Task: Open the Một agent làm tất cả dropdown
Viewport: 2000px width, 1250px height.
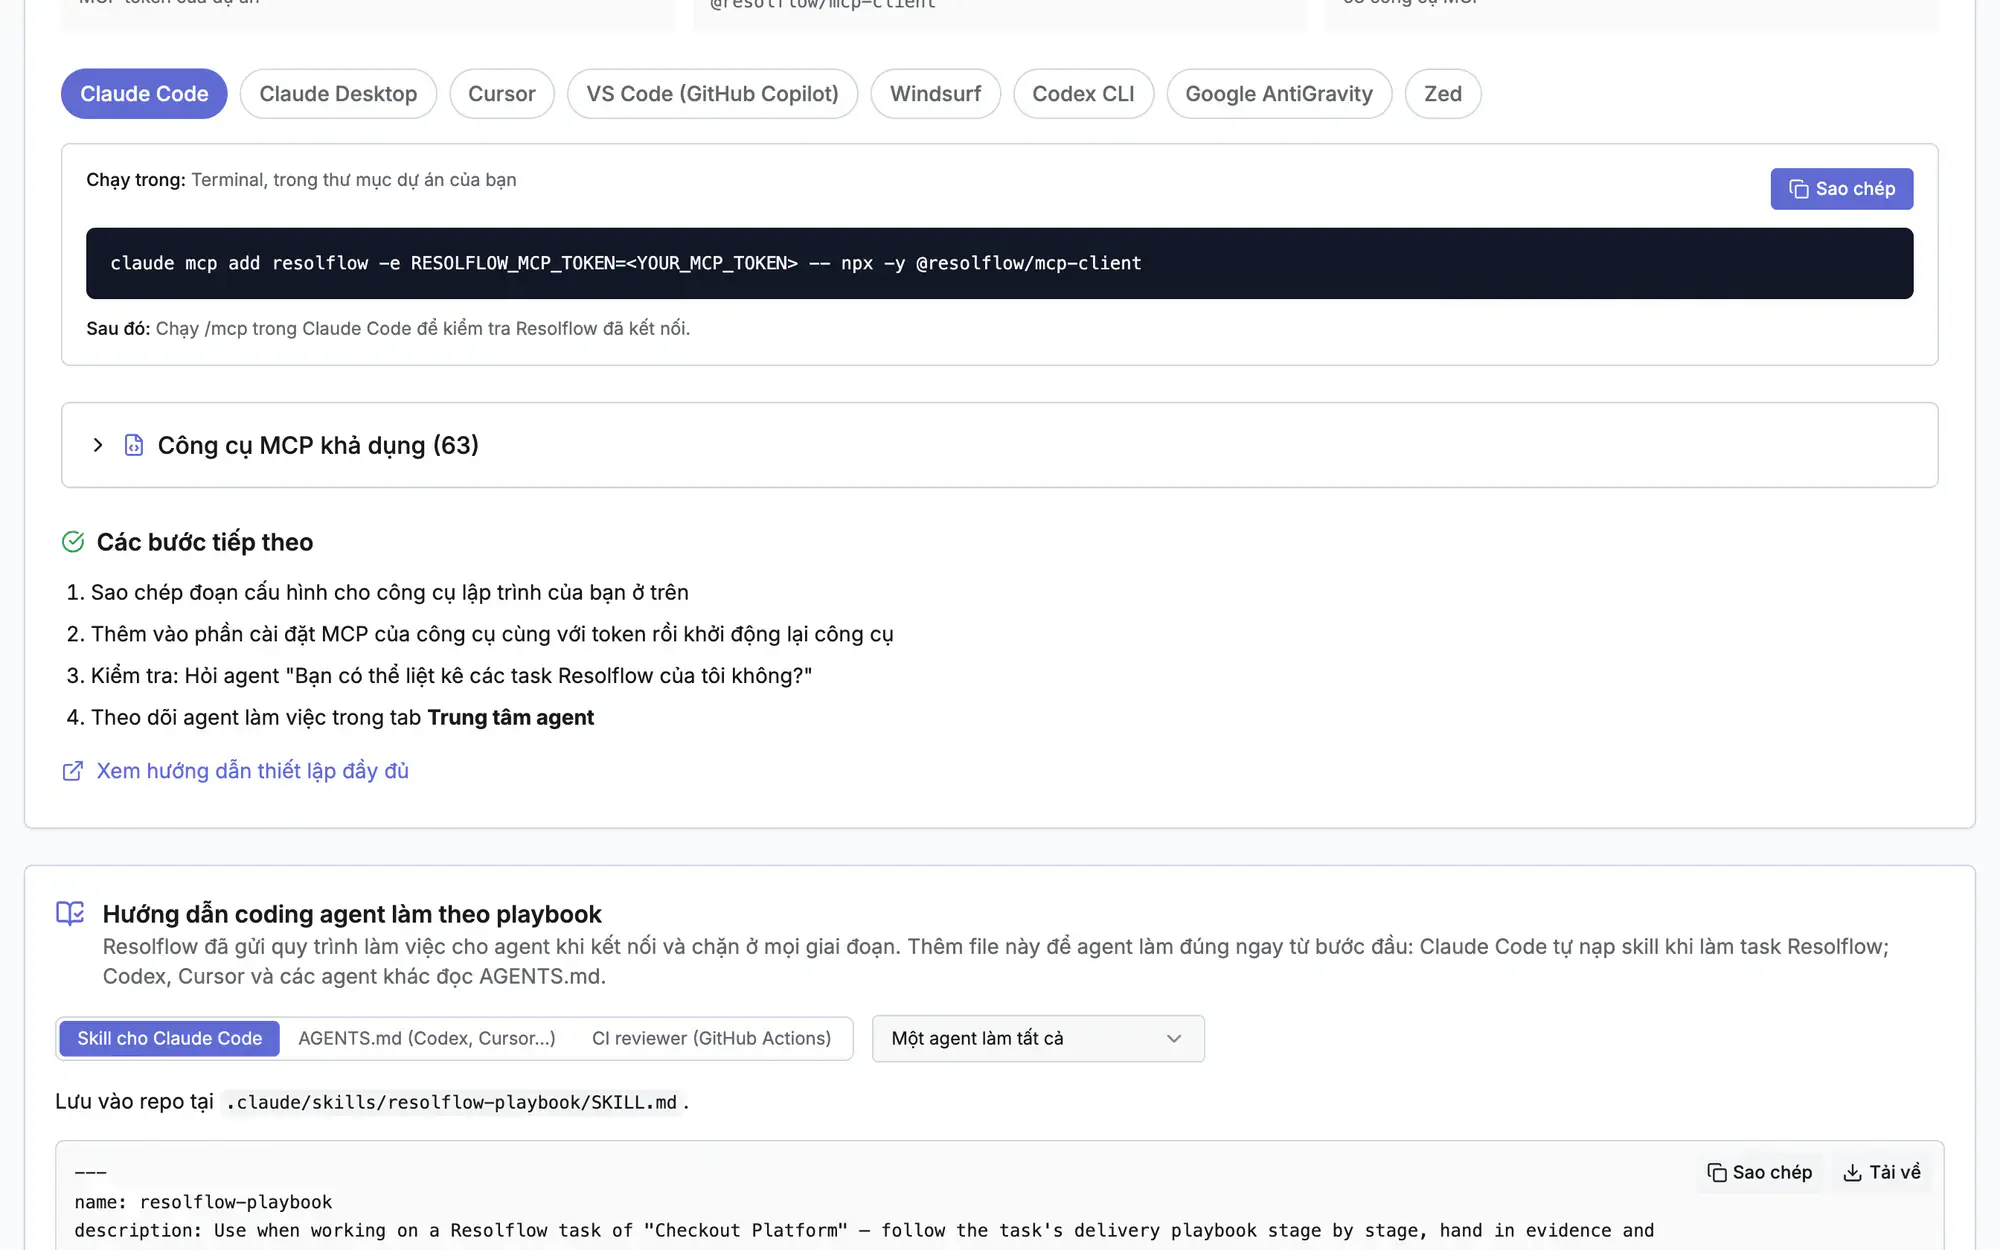Action: point(1038,1039)
